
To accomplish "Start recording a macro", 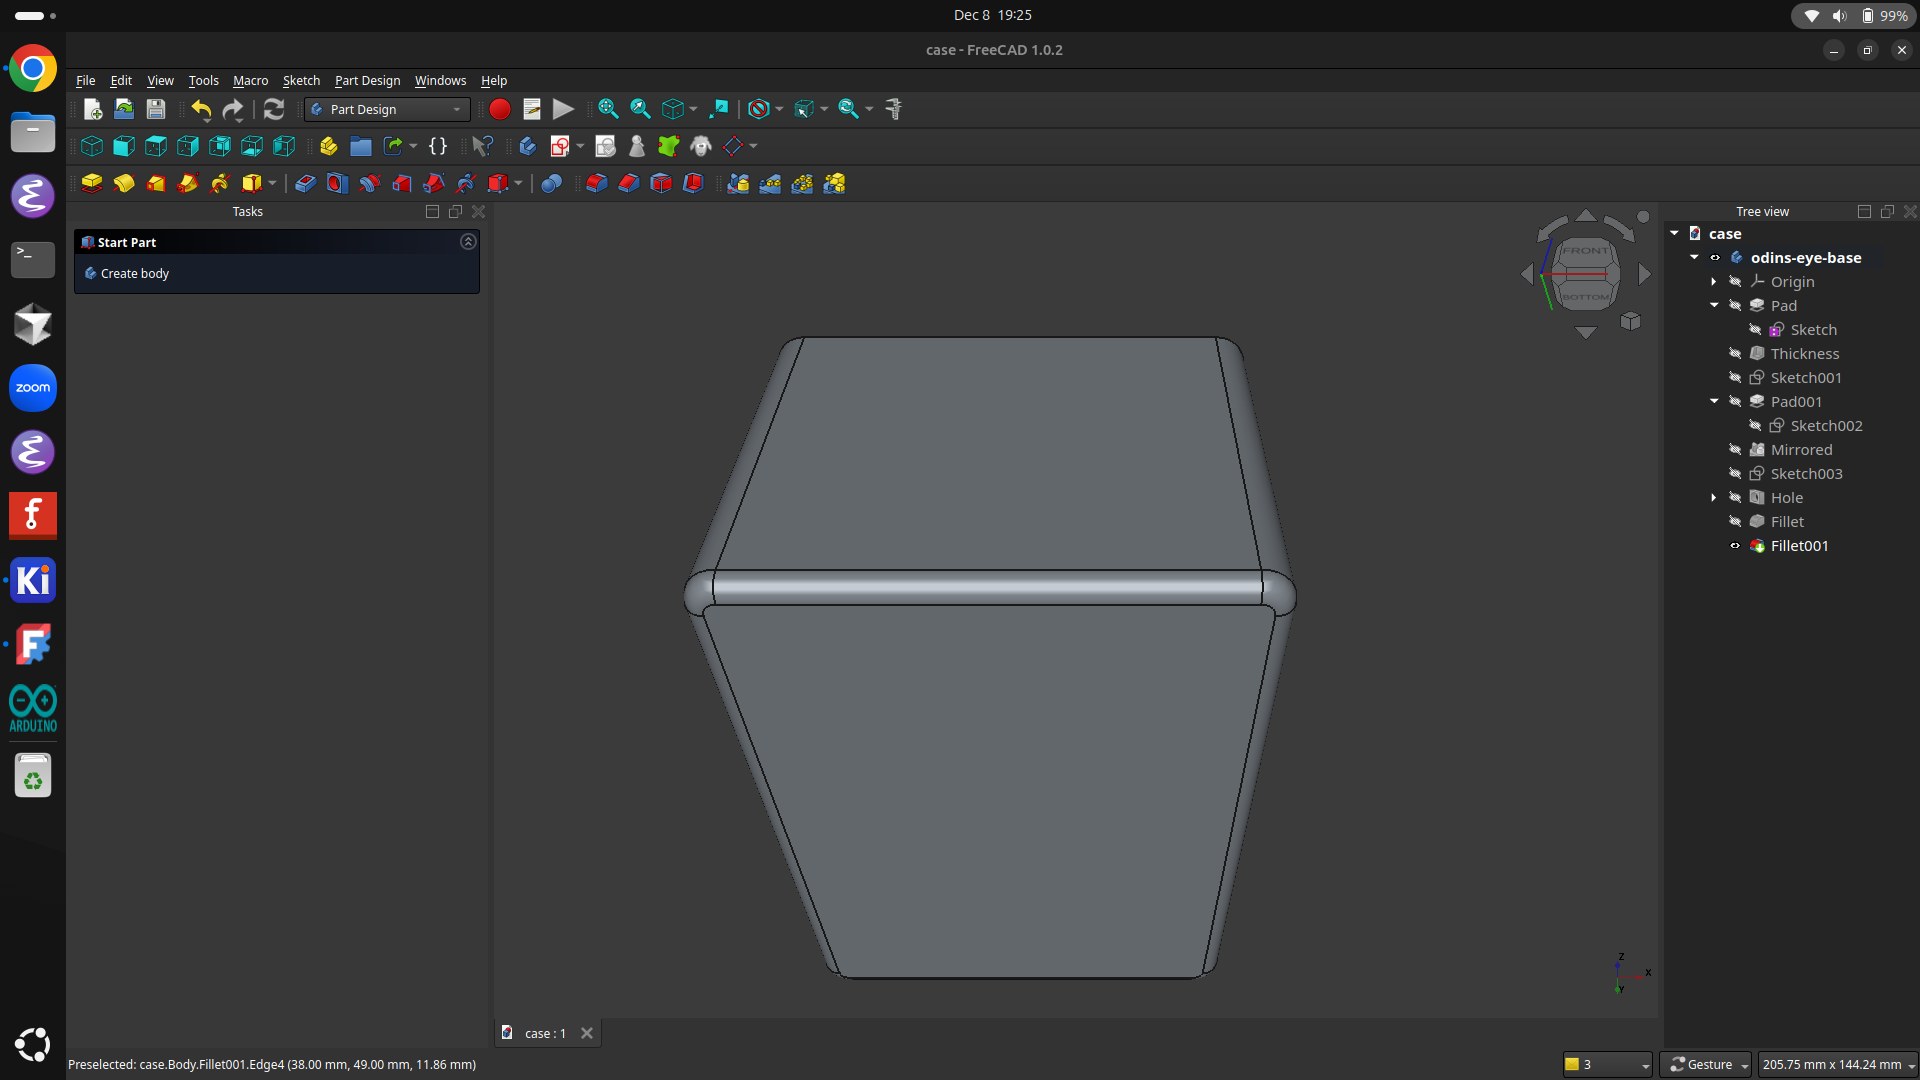I will coord(500,109).
